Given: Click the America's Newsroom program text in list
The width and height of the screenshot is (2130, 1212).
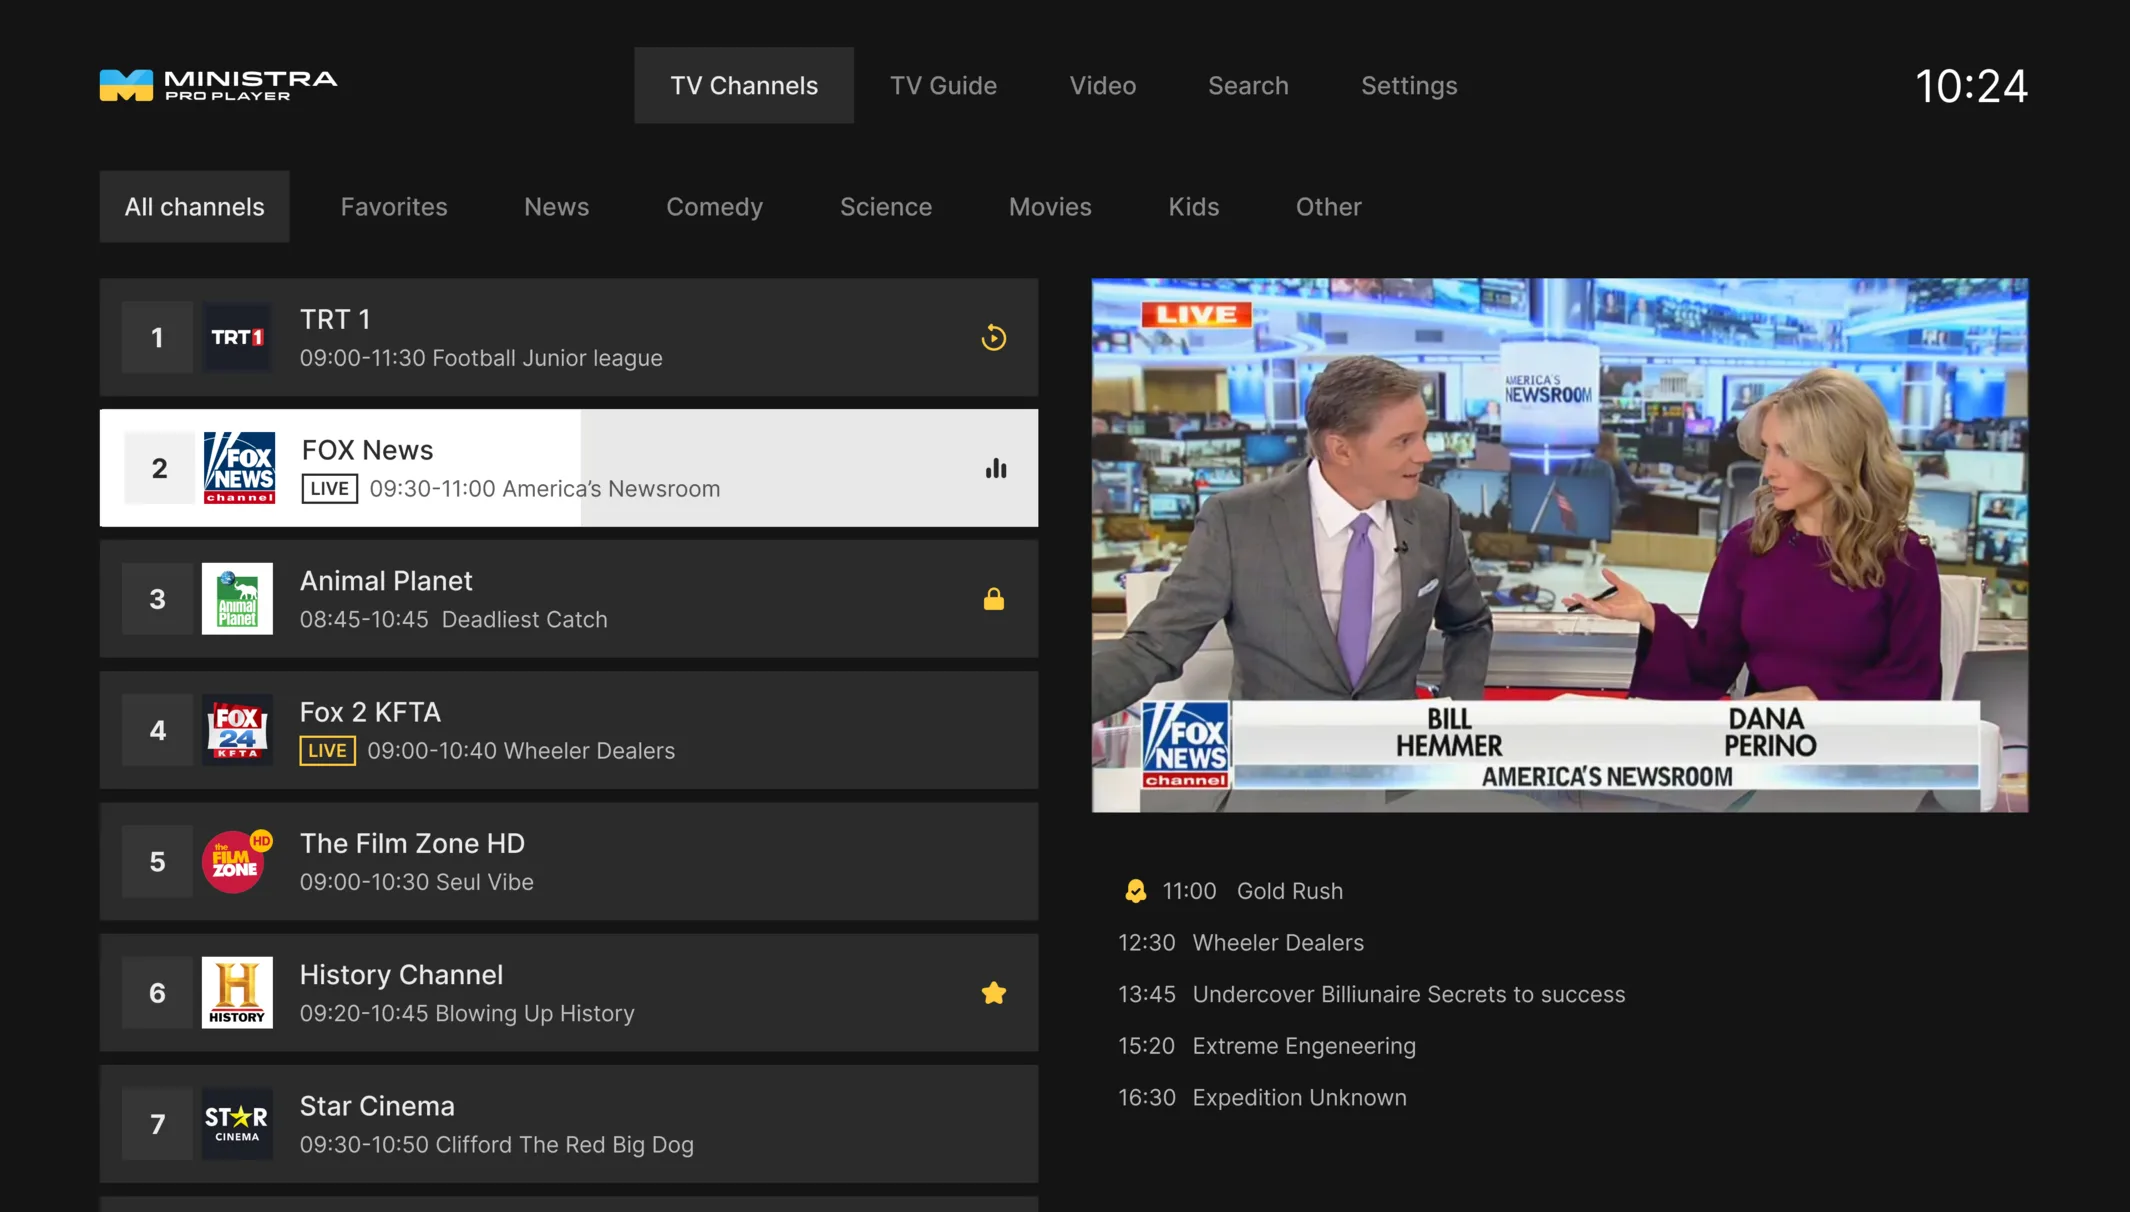Looking at the screenshot, I should pos(611,489).
